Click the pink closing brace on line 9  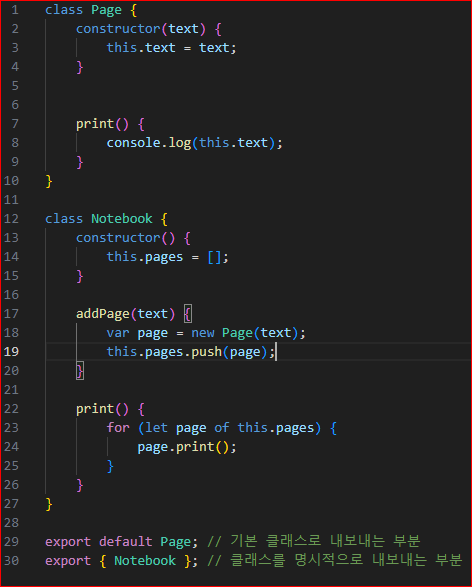pos(80,162)
